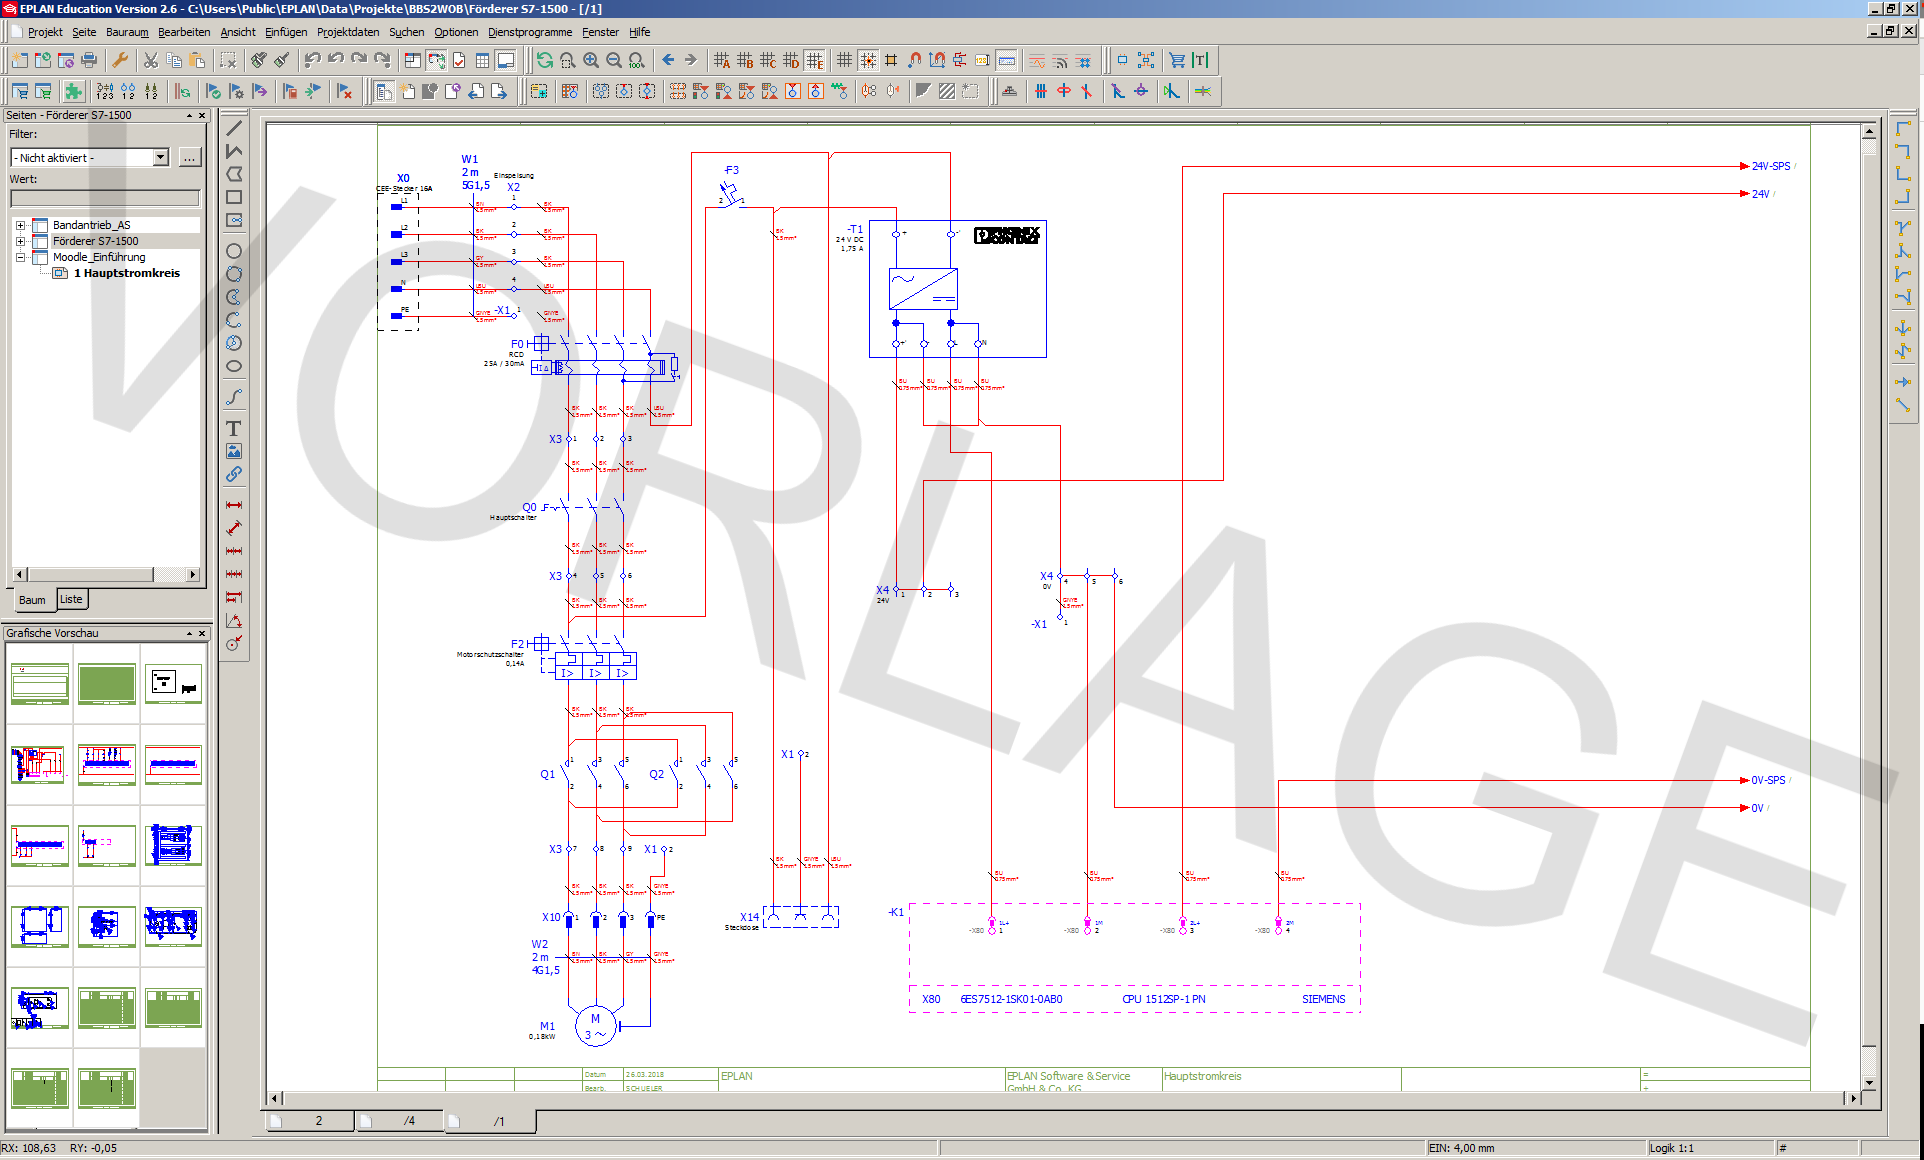The width and height of the screenshot is (1924, 1160).
Task: Select the circle drawing tool
Action: (x=234, y=251)
